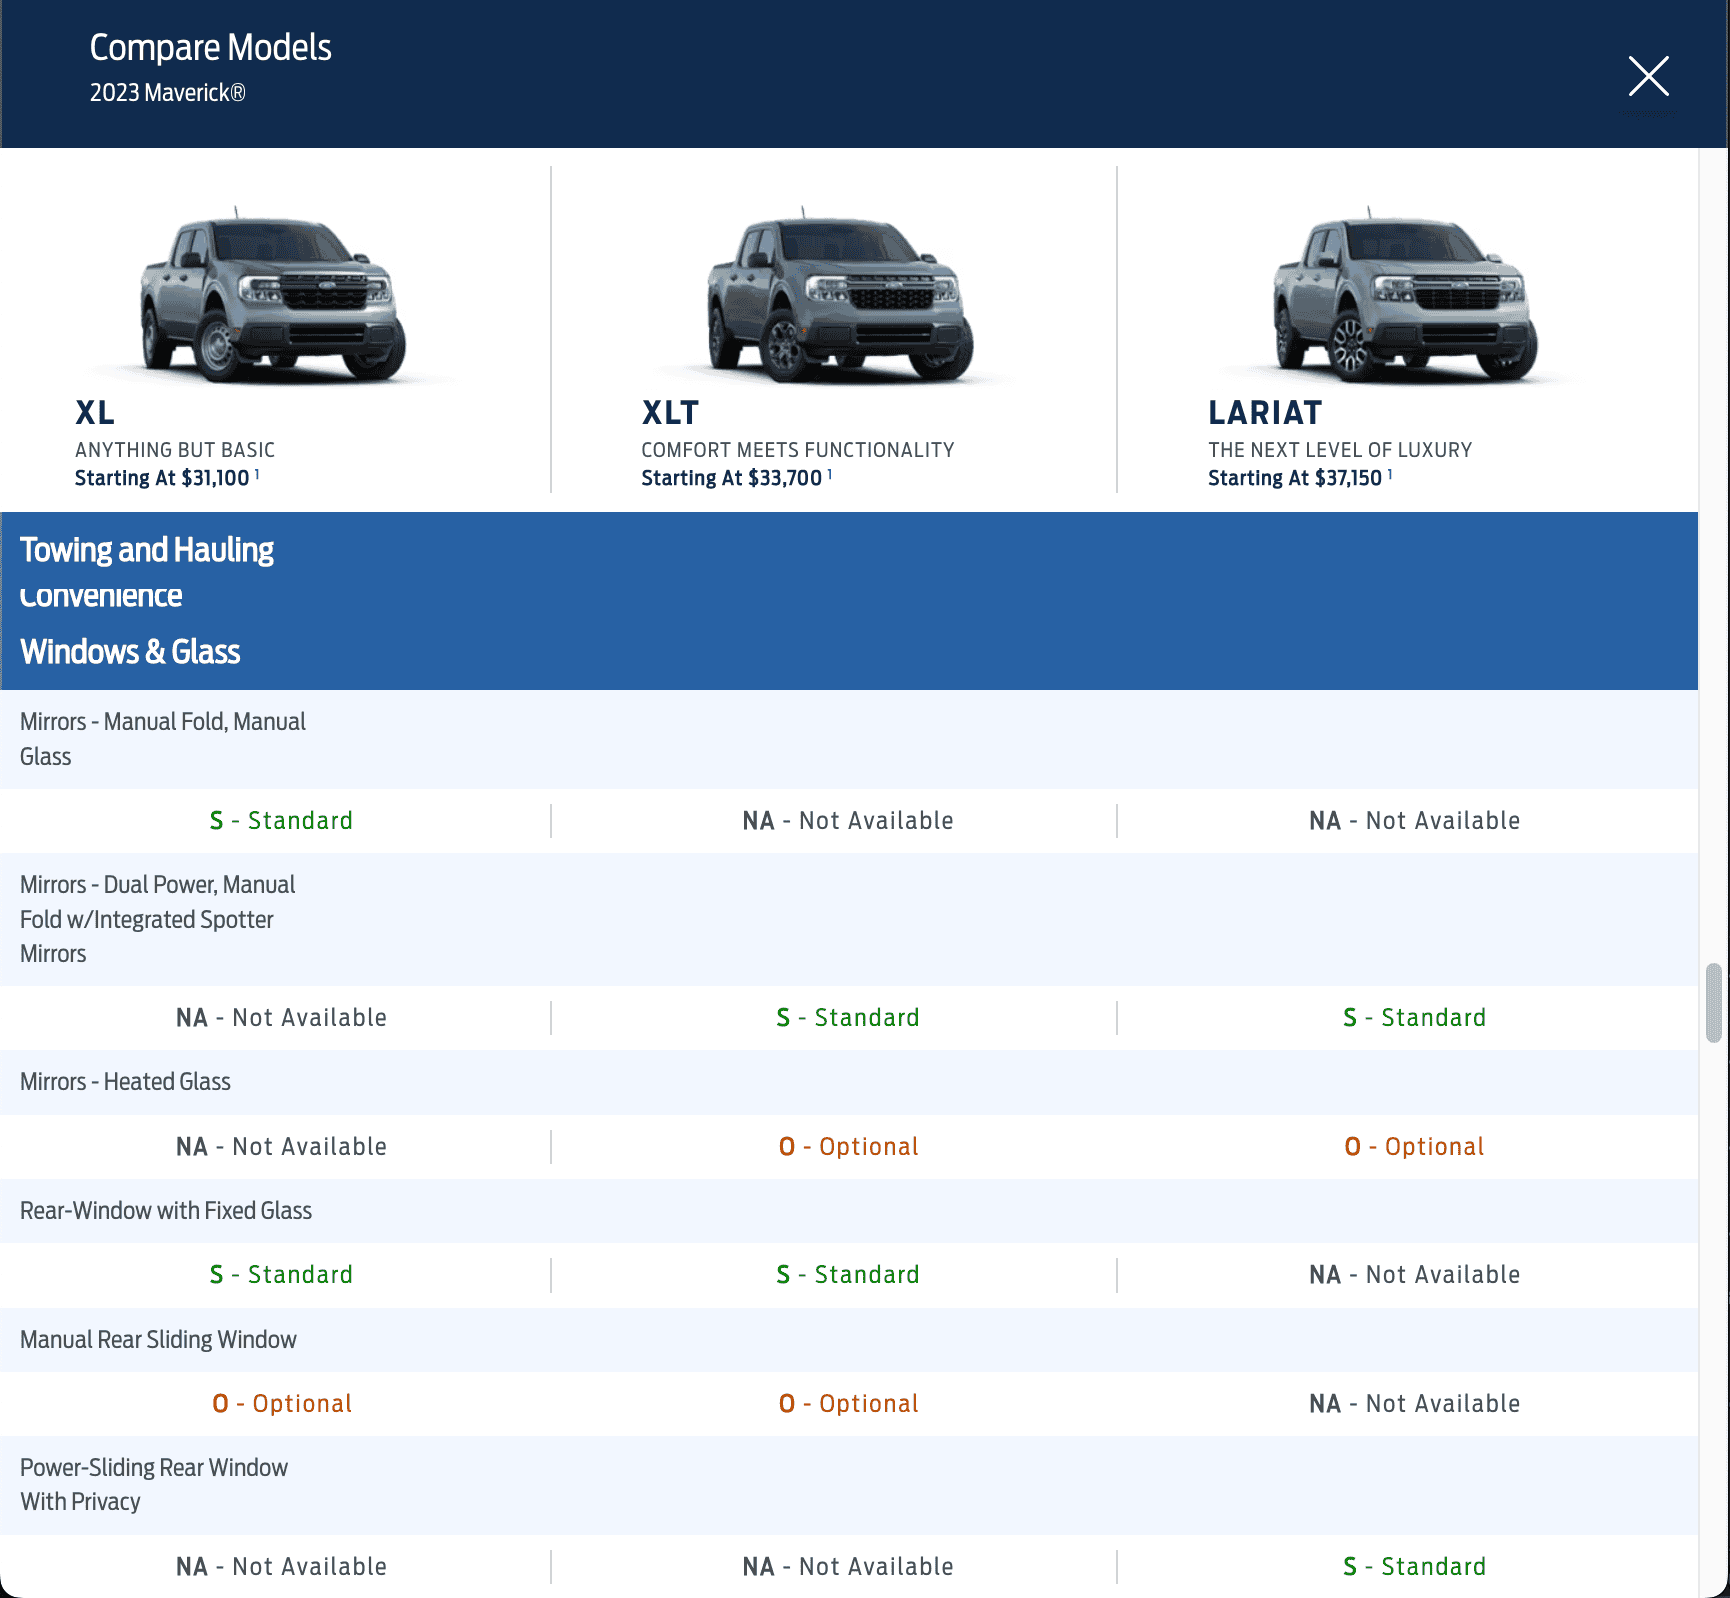Click the 'Power-Sliding Rear Window With Privacy' label
This screenshot has height=1598, width=1730.
click(154, 1485)
